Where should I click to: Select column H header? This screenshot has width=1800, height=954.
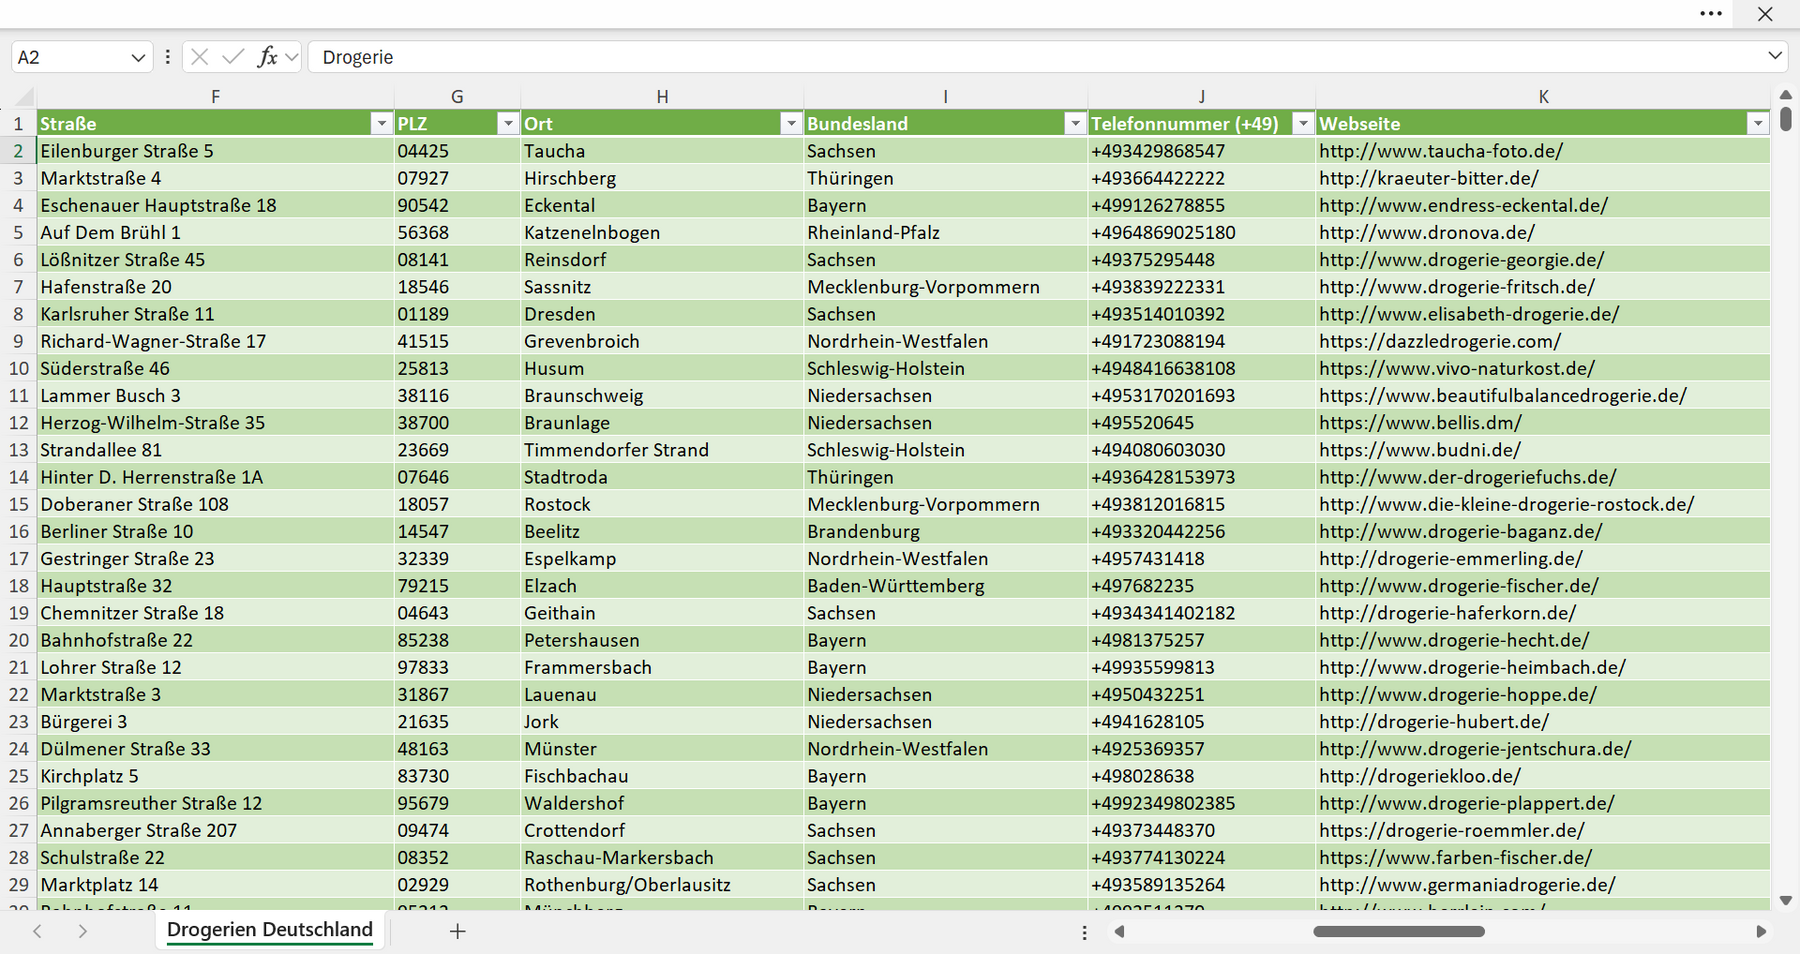(x=662, y=96)
